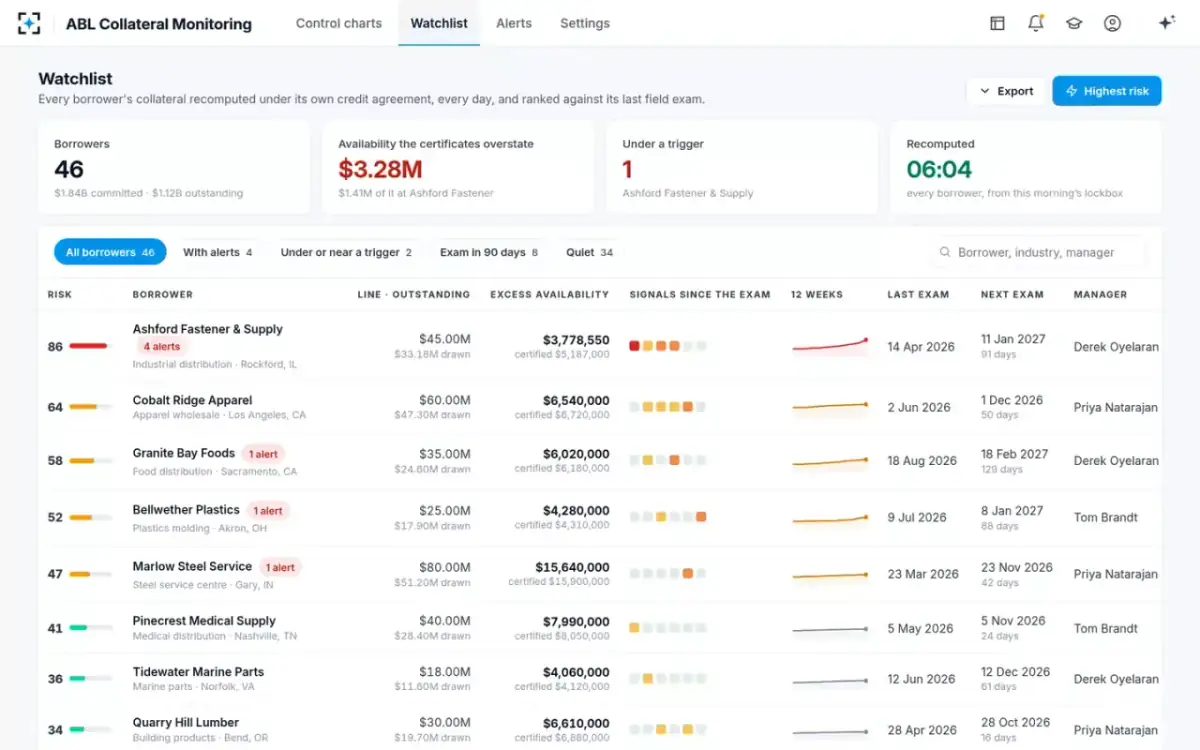Click the 1 alert badge on Marlow Steel Service
Viewport: 1200px width, 750px height.
pyautogui.click(x=279, y=567)
